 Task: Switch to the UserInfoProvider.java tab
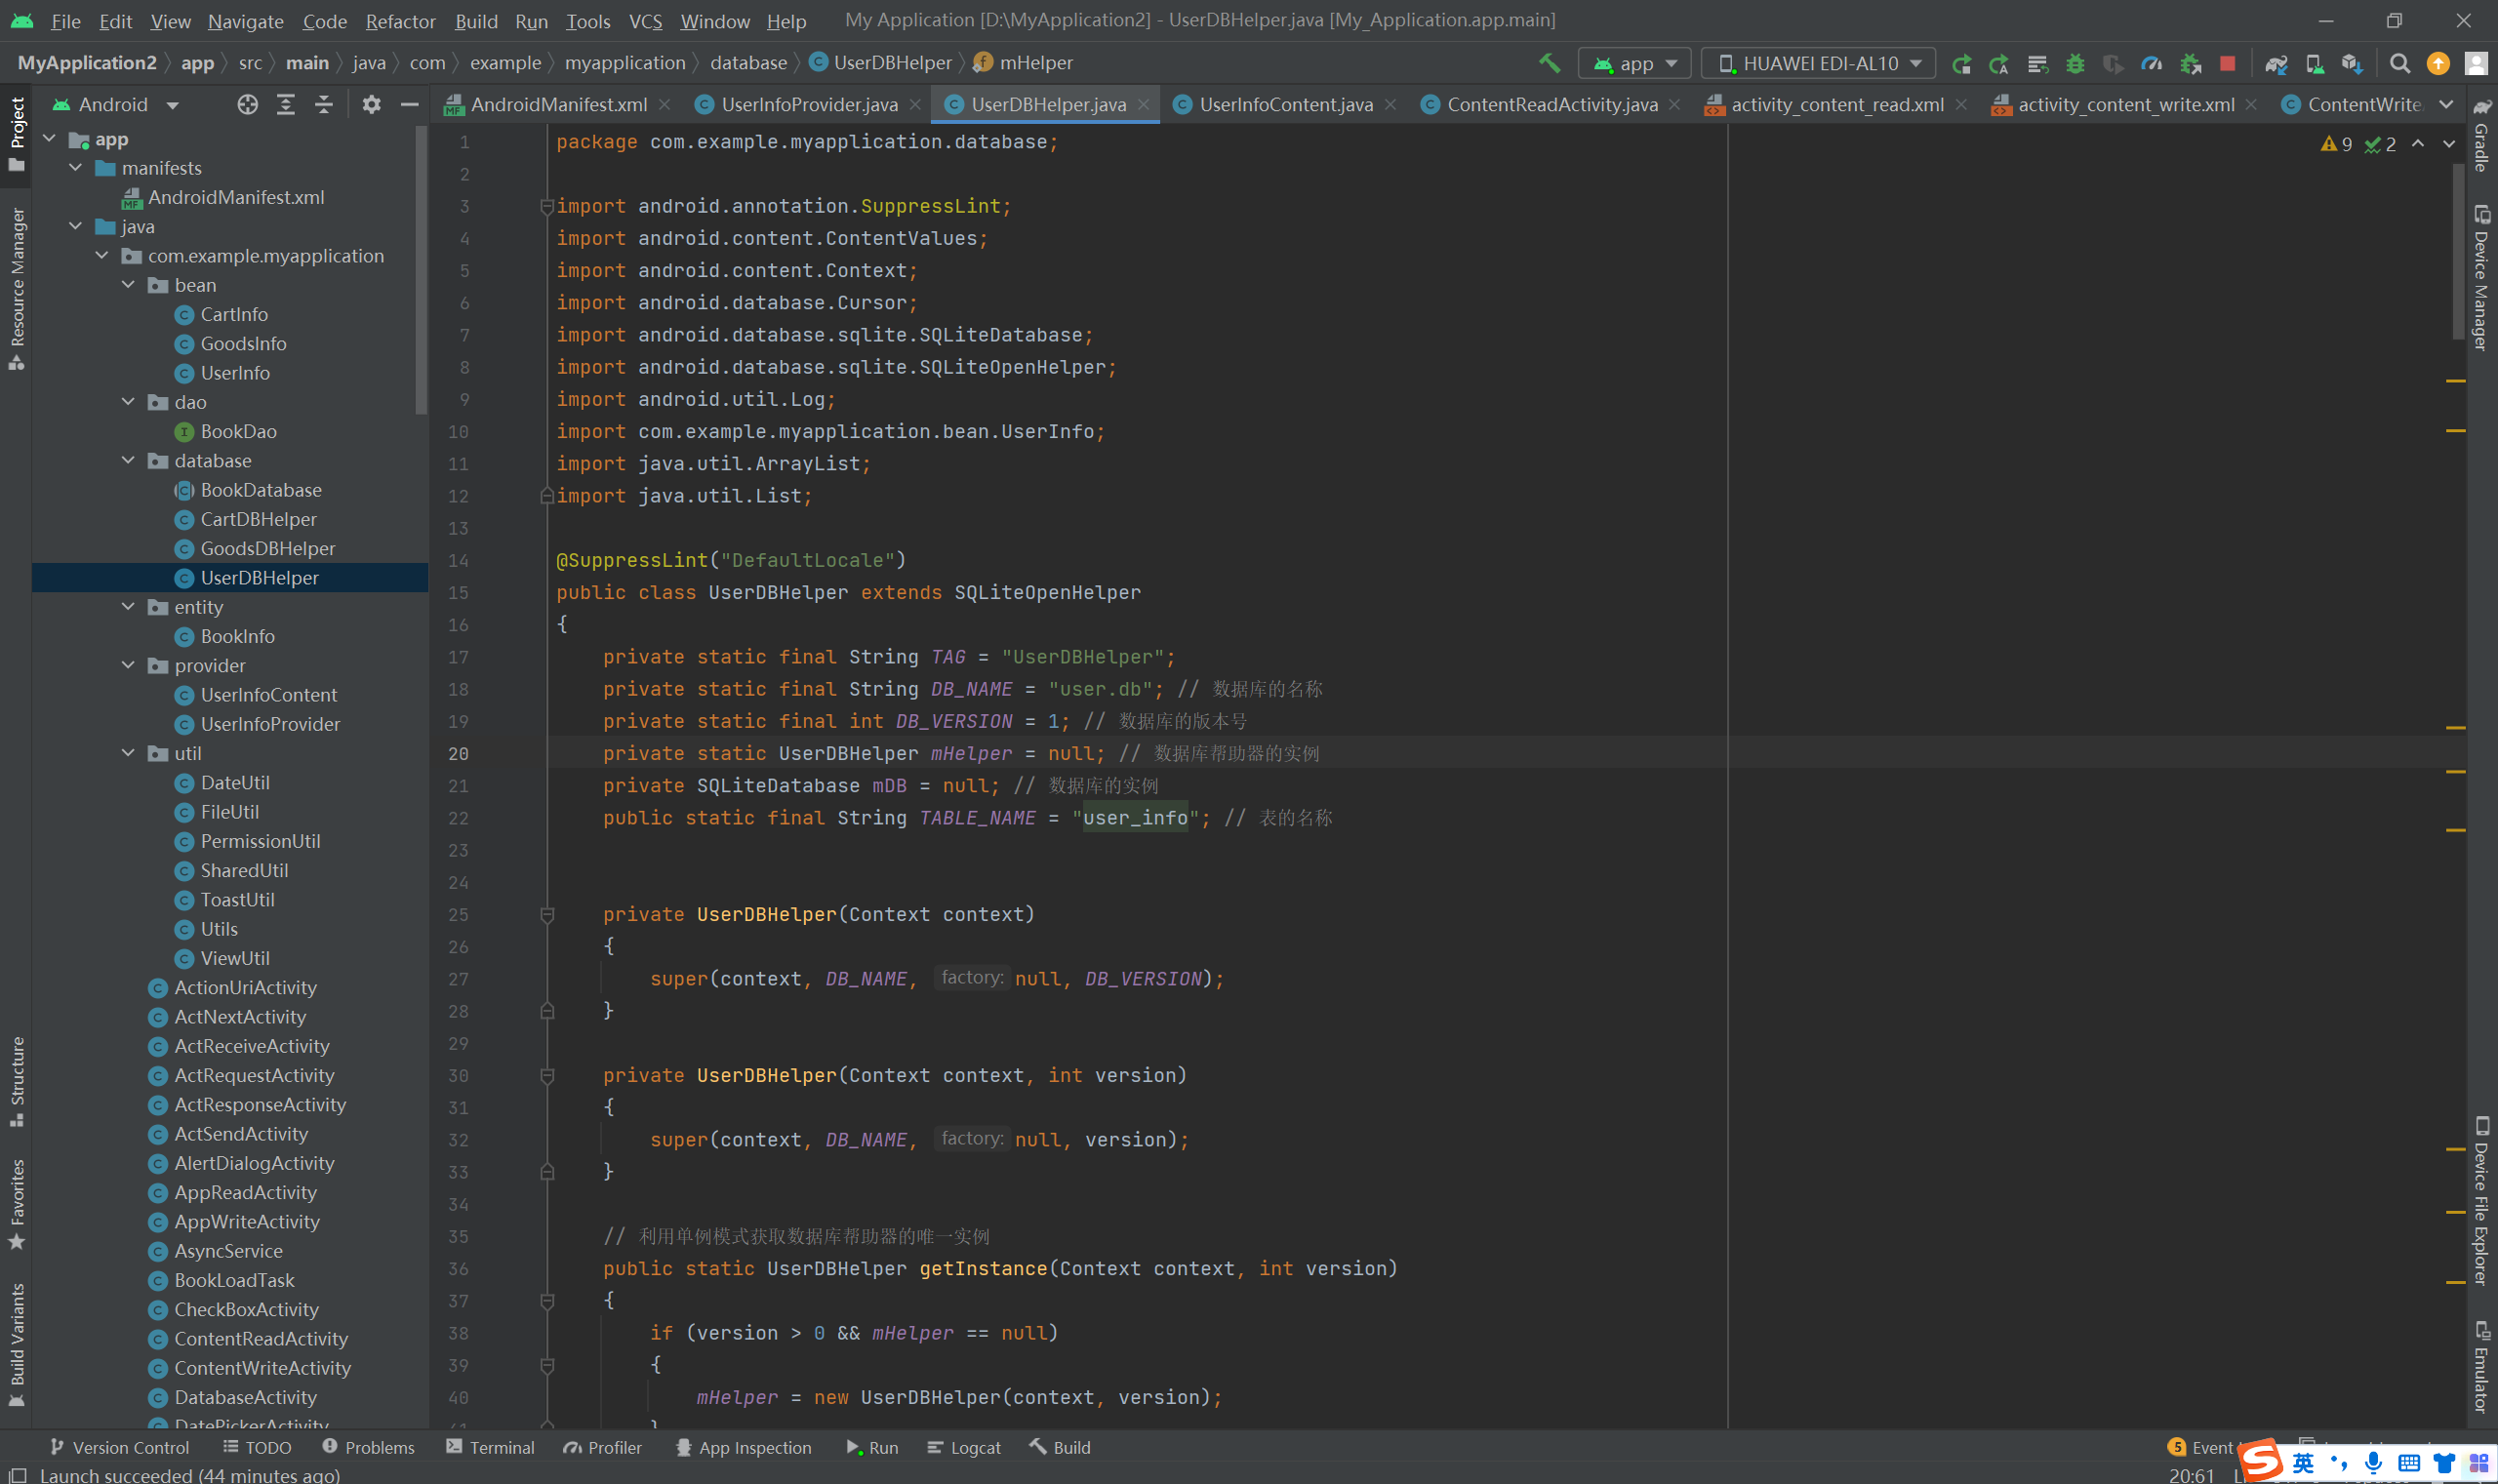click(x=808, y=104)
